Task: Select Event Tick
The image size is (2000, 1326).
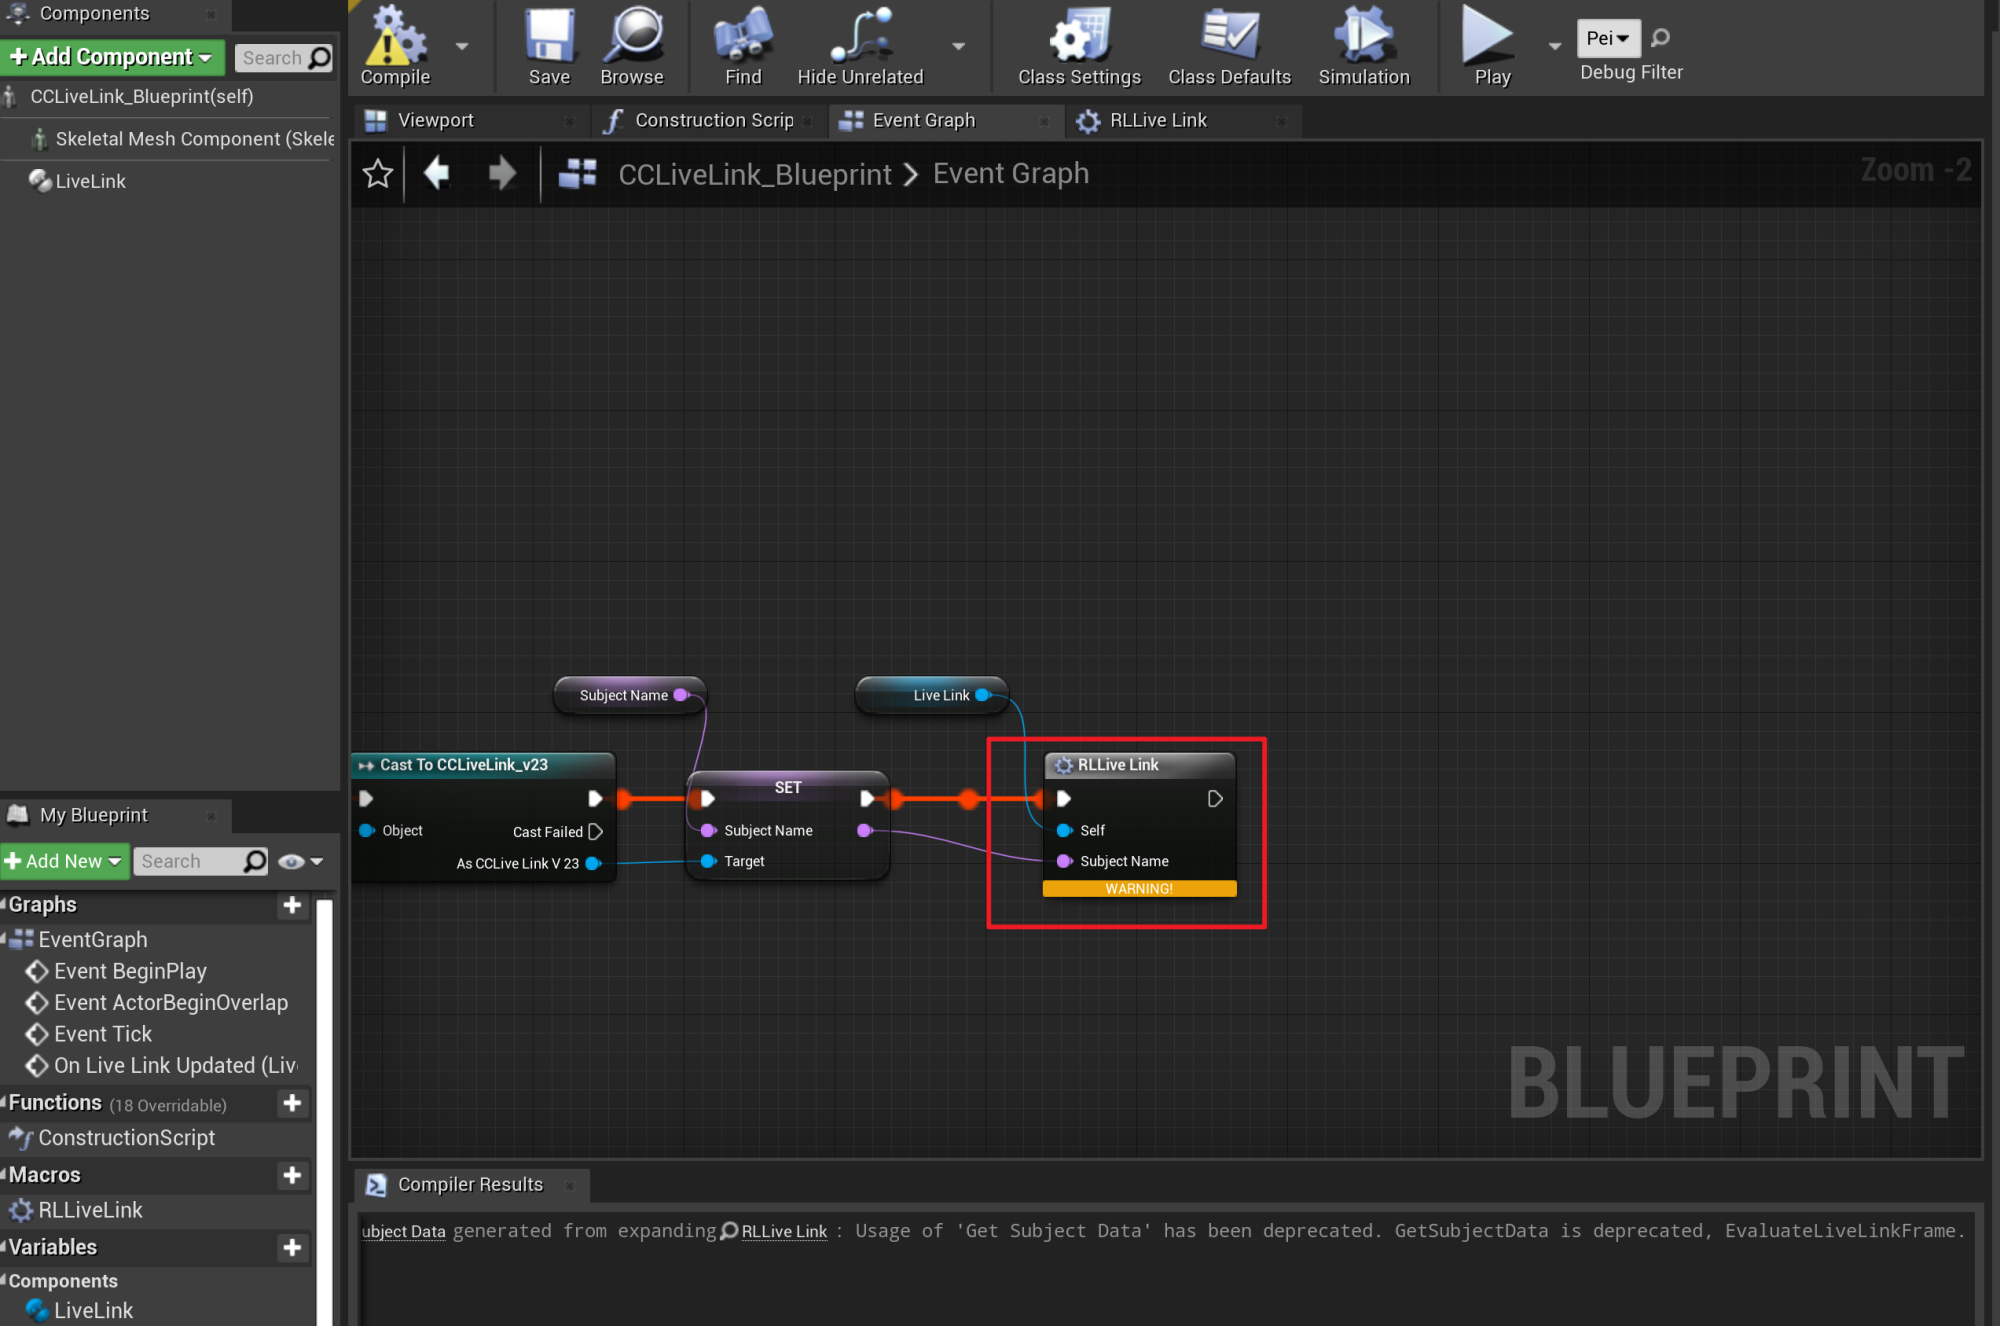Action: tap(103, 1034)
